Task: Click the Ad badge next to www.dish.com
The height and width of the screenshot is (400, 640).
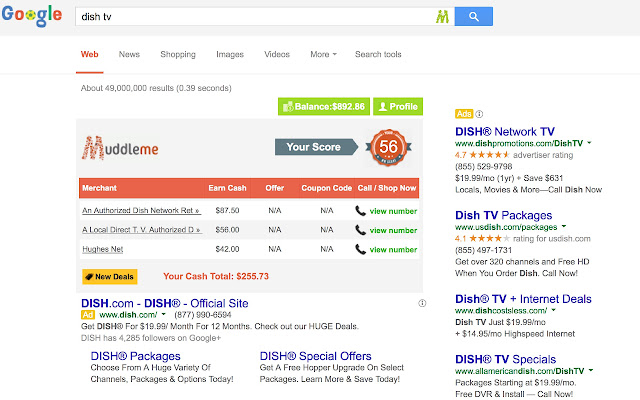Action: [x=88, y=315]
